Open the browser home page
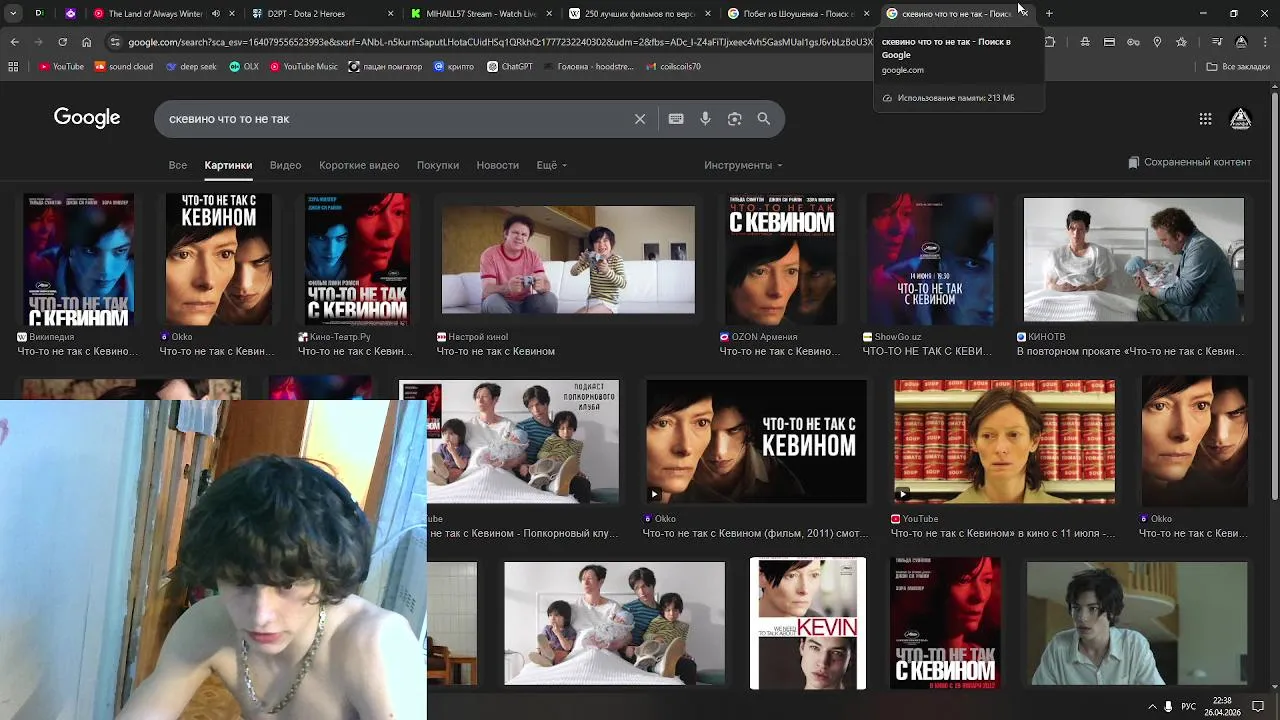Image resolution: width=1280 pixels, height=720 pixels. pos(86,42)
